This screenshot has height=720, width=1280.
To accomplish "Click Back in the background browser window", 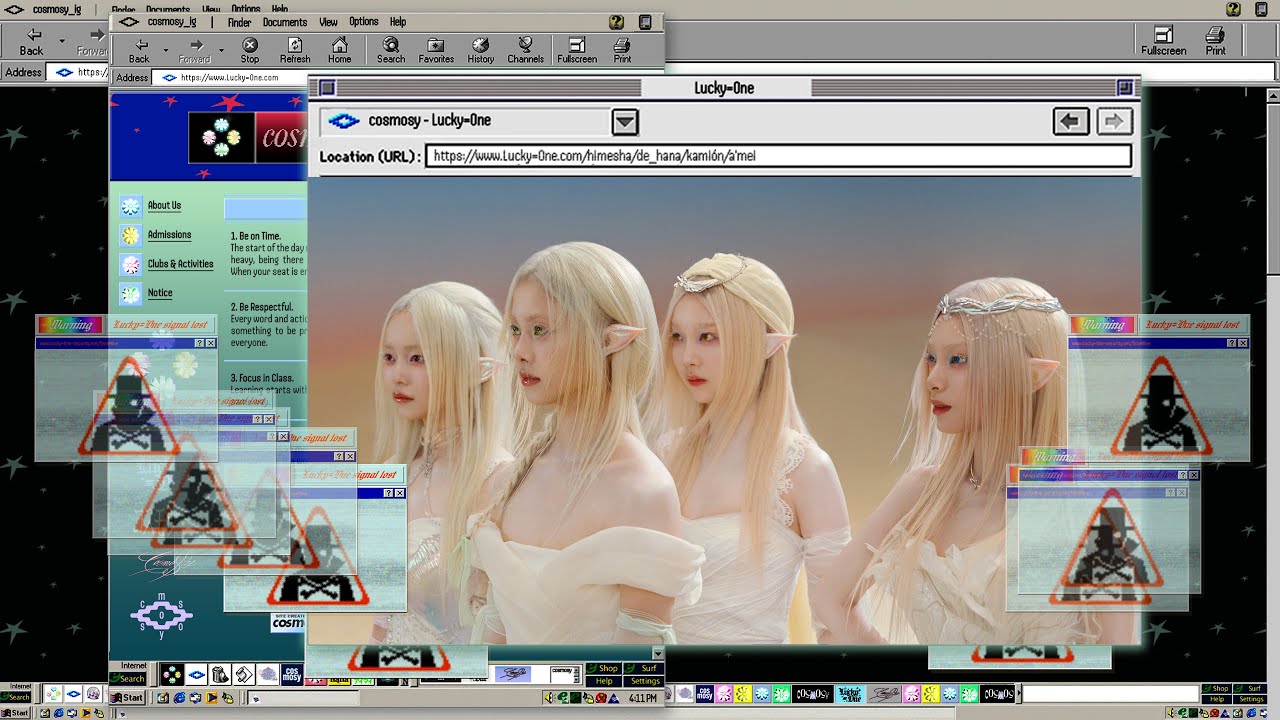I will coord(32,41).
